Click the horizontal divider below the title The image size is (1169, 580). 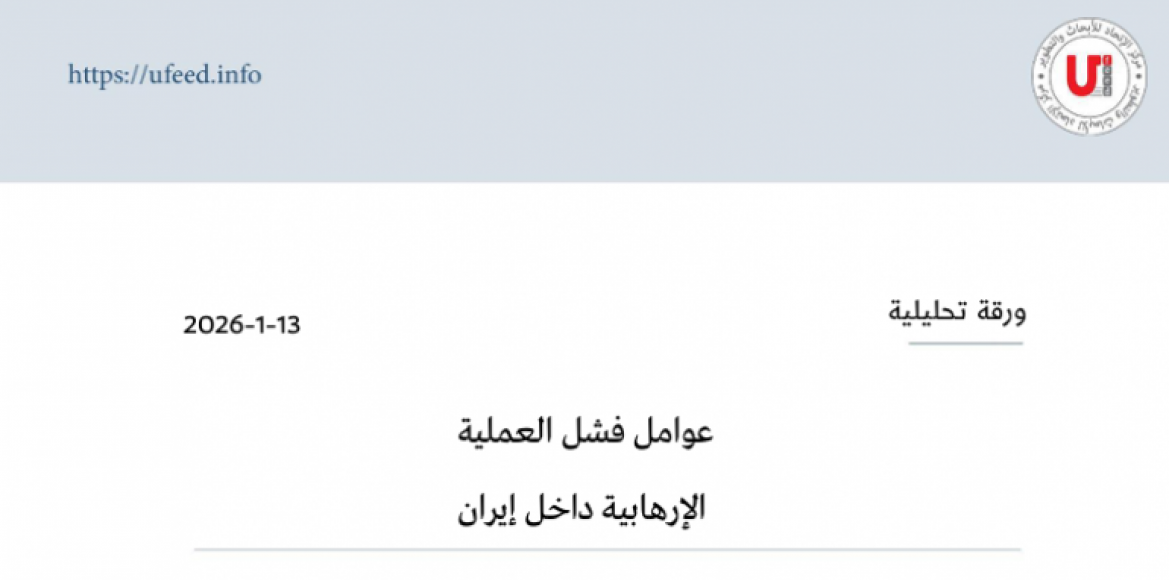click(607, 550)
